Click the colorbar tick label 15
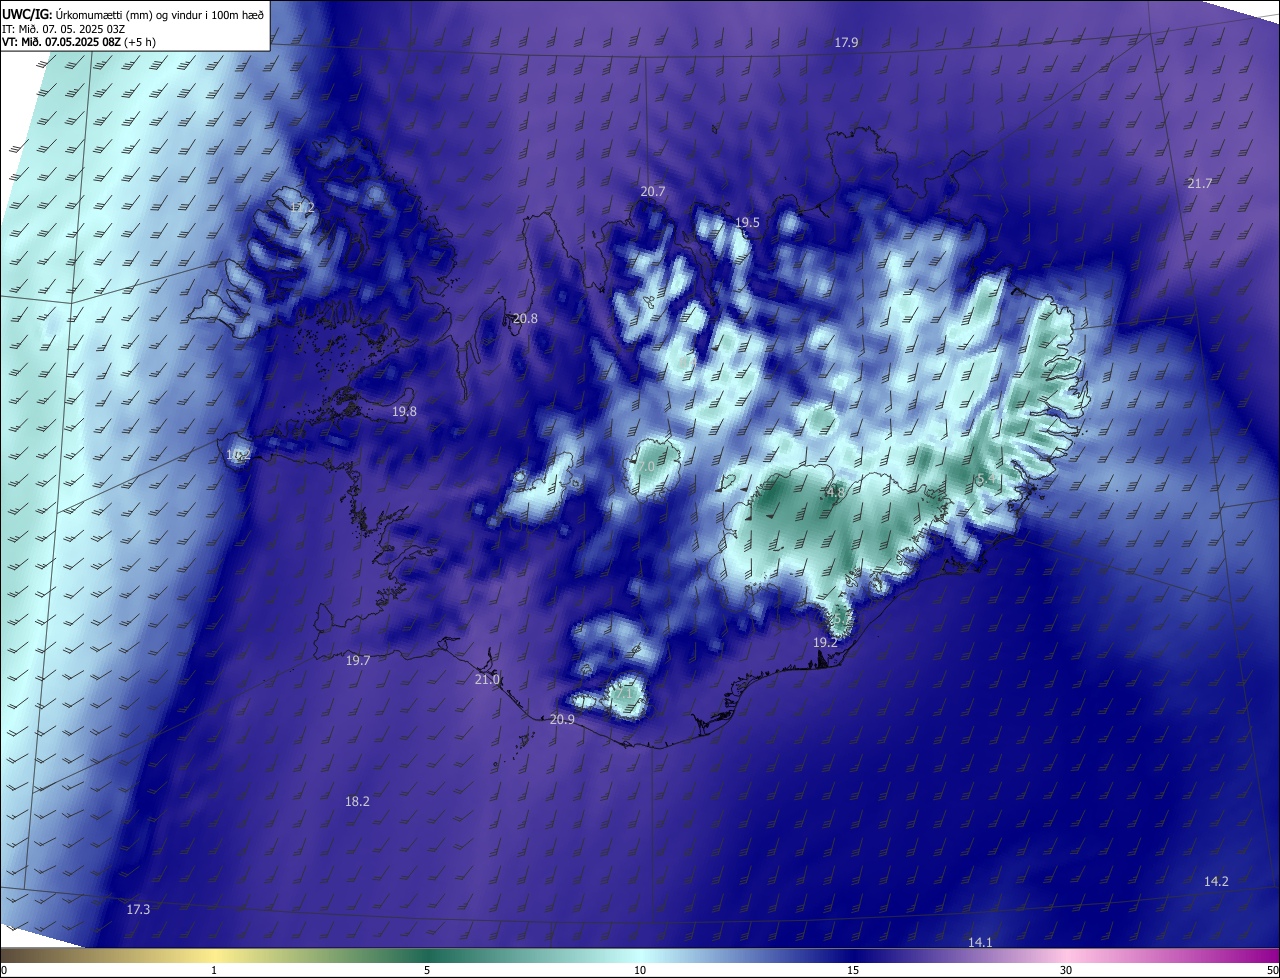Image resolution: width=1280 pixels, height=978 pixels. (x=853, y=970)
